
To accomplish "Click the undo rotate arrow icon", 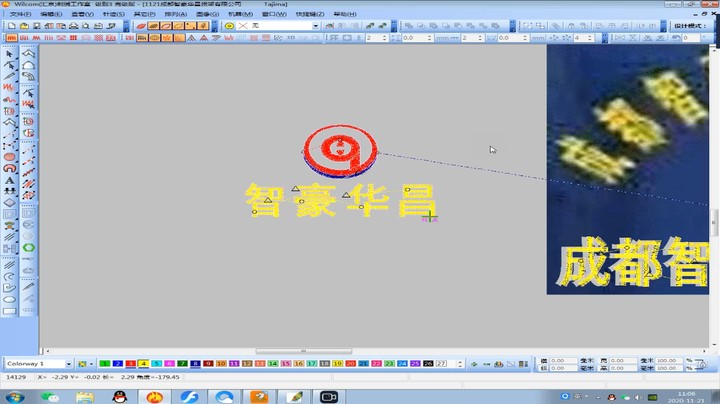I will pyautogui.click(x=676, y=38).
